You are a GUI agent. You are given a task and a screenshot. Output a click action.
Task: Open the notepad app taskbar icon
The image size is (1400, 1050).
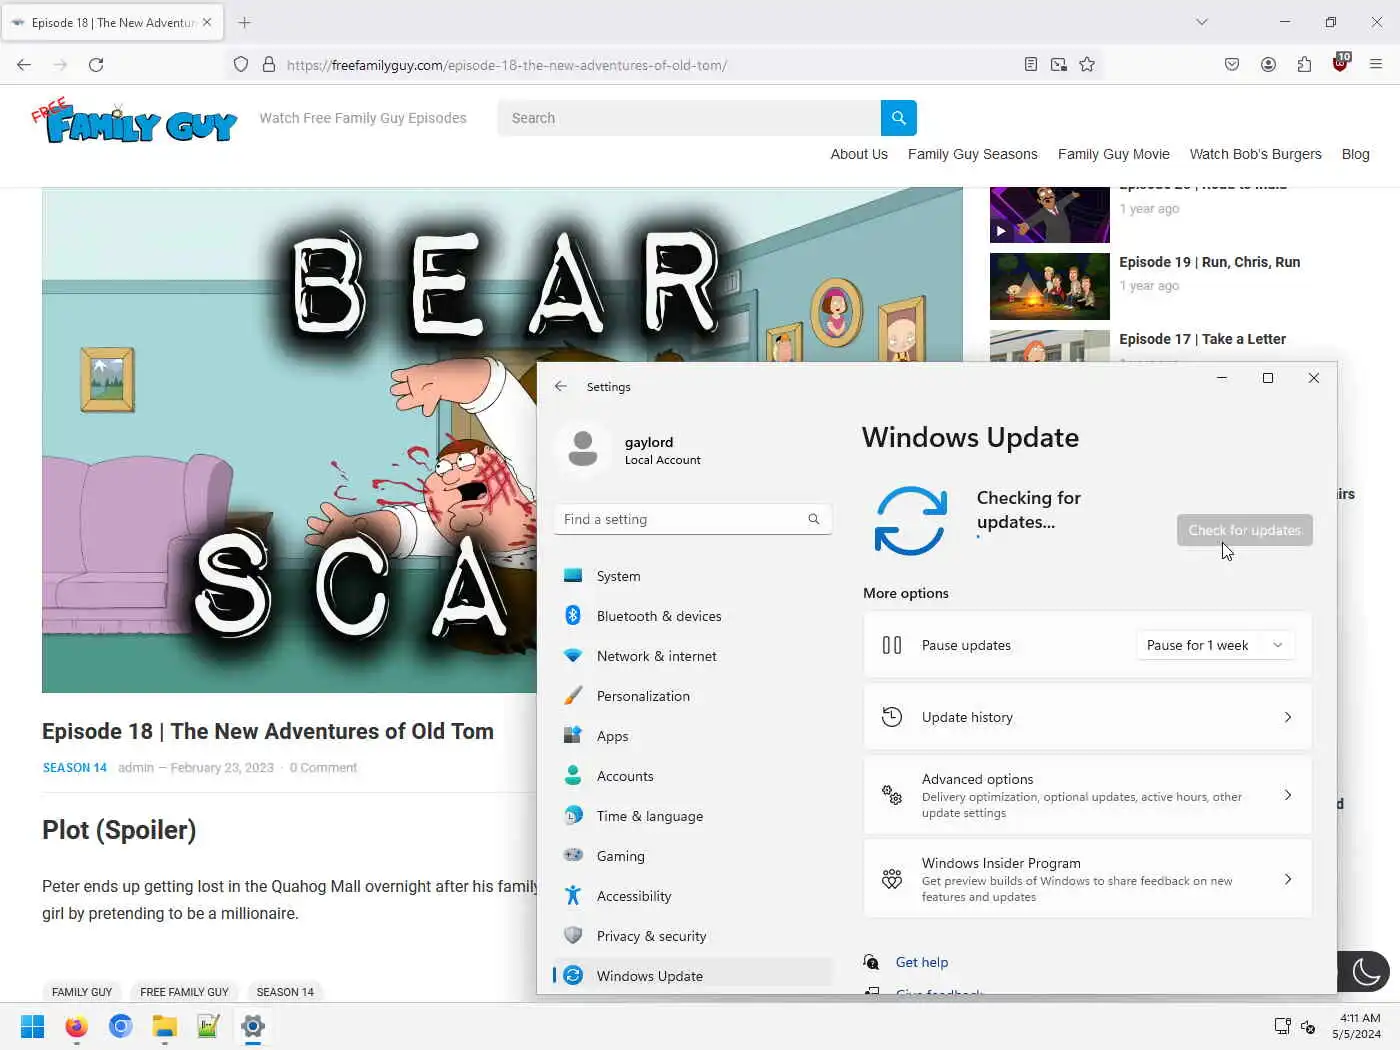pos(208,1026)
